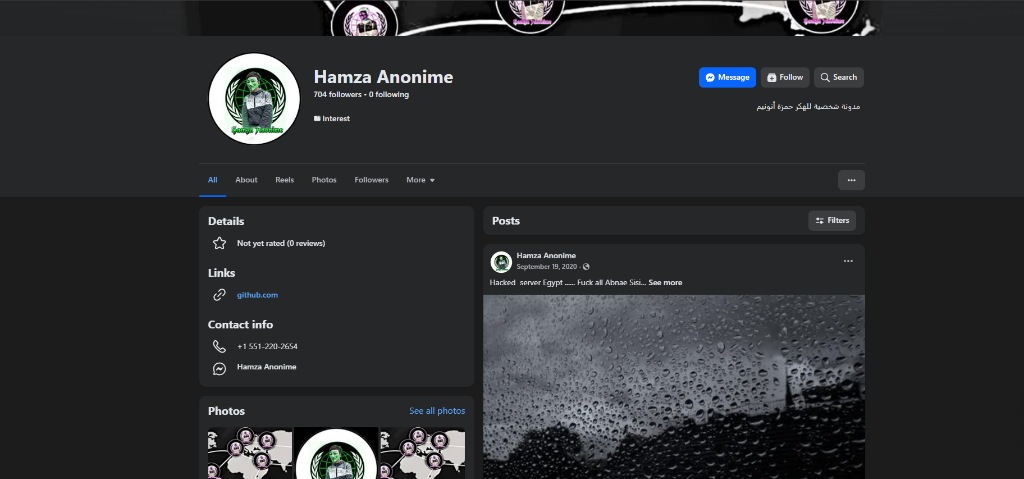Click the post author name Hamza Anonime
Screen dimensions: 1024x479
(x=546, y=256)
